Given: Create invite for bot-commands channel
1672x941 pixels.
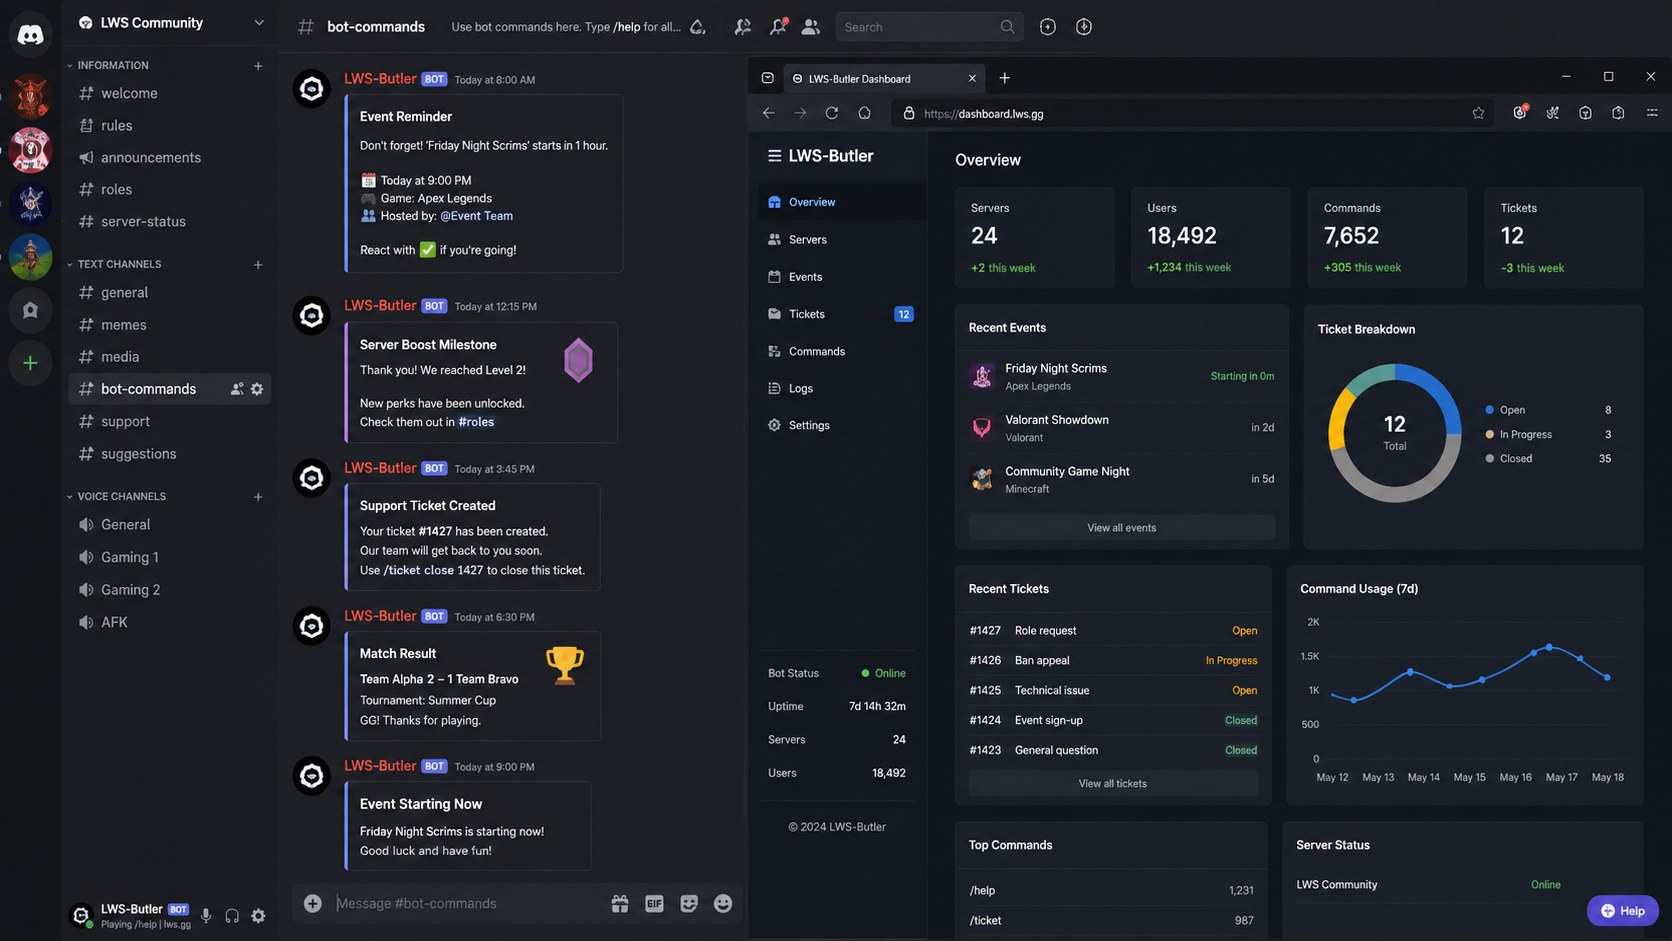Looking at the screenshot, I should coord(237,389).
